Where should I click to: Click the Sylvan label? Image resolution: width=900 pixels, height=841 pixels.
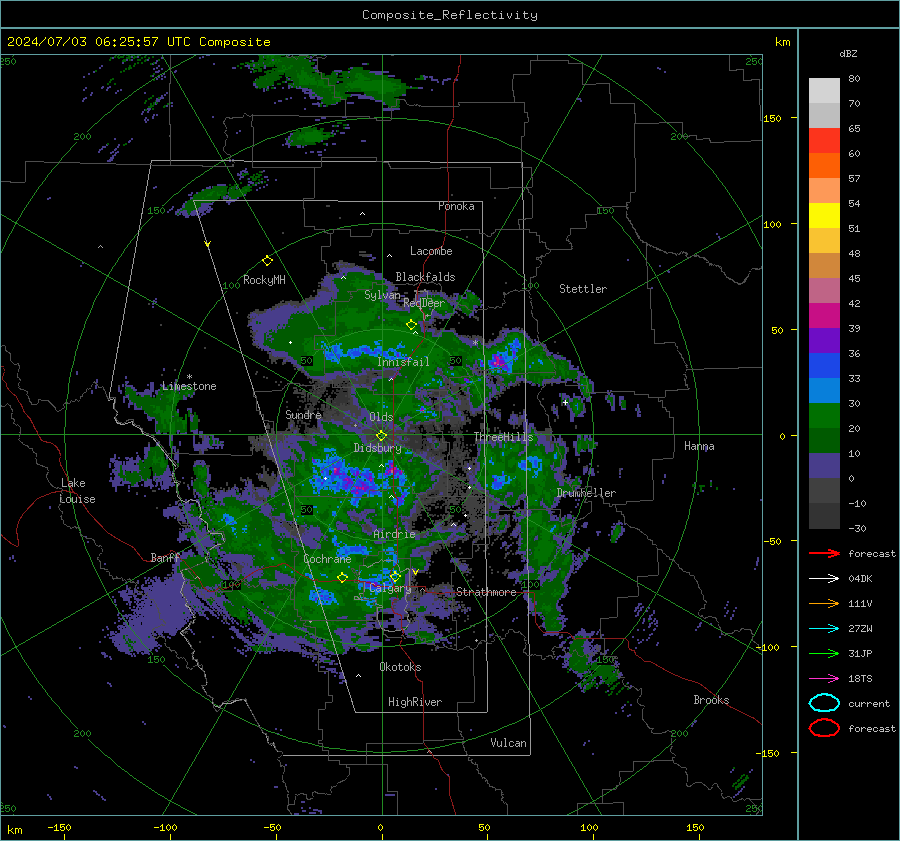[x=382, y=295]
